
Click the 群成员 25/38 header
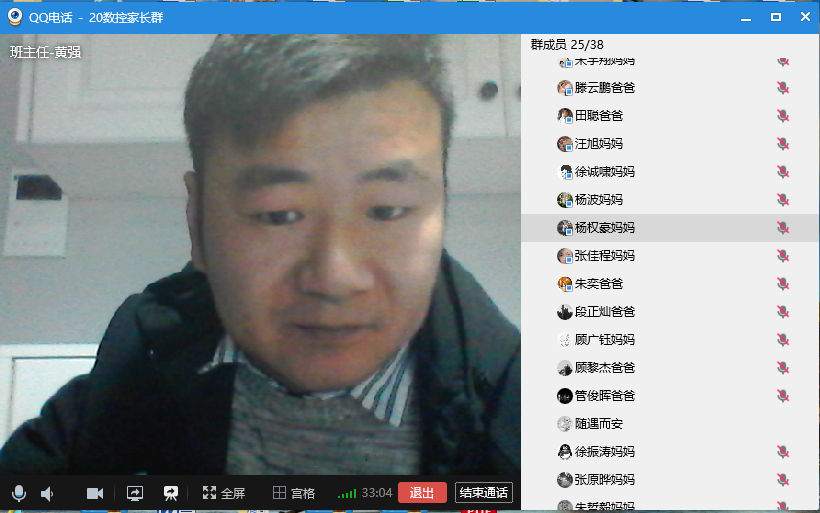pyautogui.click(x=567, y=44)
